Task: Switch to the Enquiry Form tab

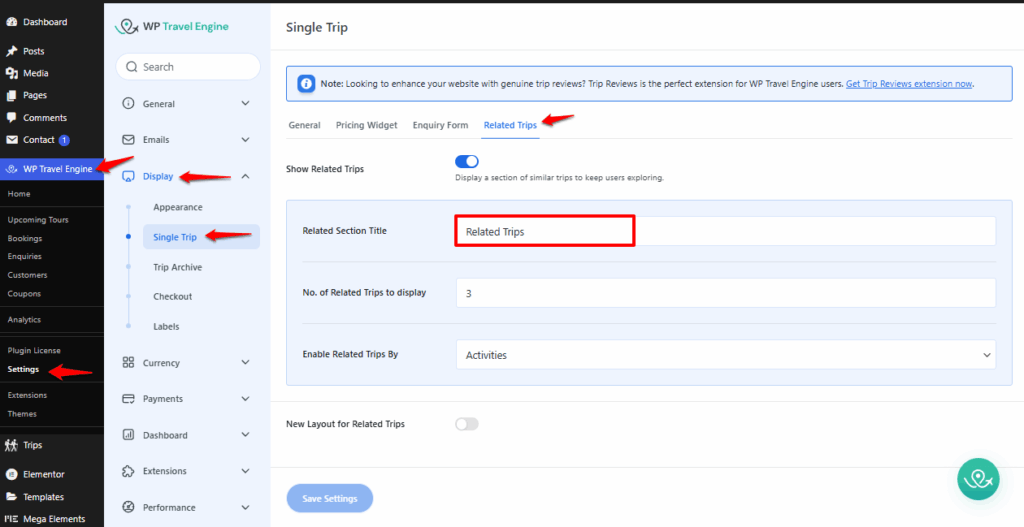Action: [440, 125]
